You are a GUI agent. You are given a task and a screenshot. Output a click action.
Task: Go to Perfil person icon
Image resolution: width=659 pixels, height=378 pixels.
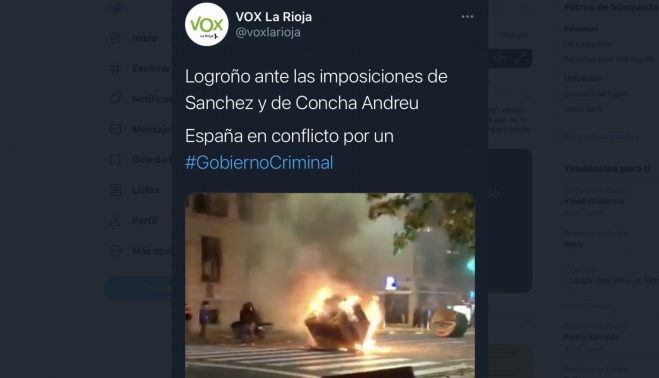115,220
